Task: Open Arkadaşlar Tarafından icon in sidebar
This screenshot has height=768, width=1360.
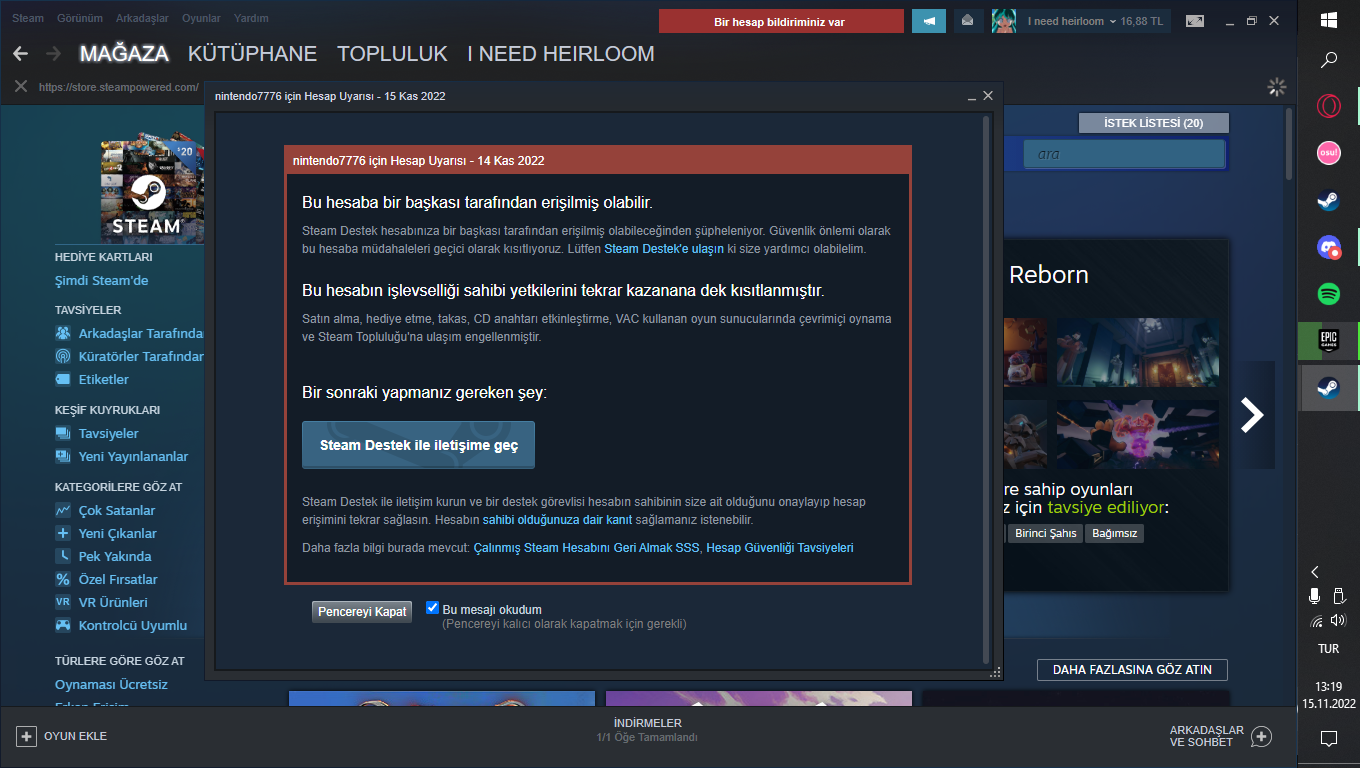Action: [x=63, y=333]
